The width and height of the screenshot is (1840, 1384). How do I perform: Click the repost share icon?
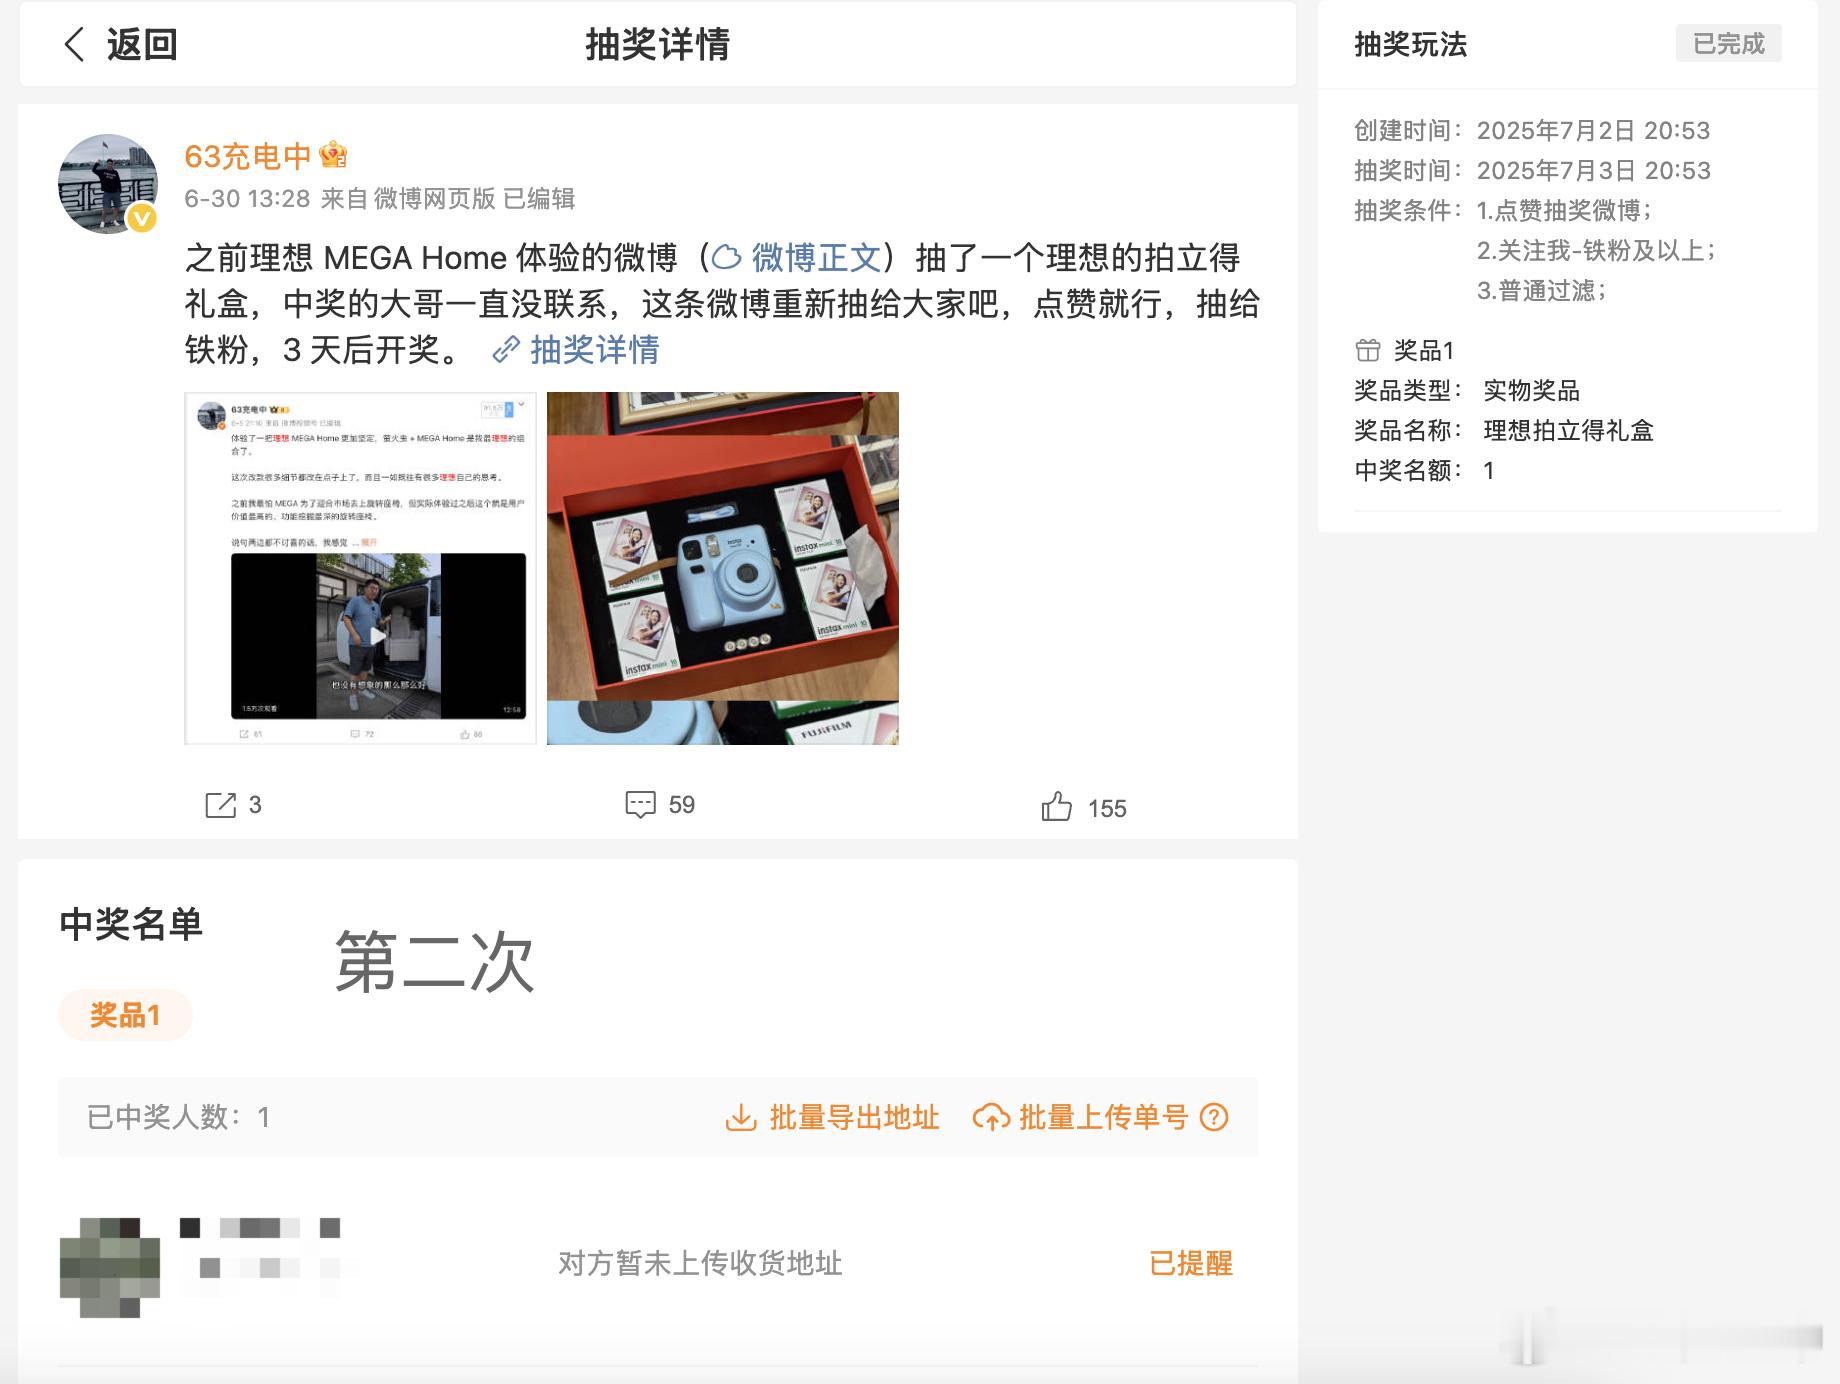(220, 805)
